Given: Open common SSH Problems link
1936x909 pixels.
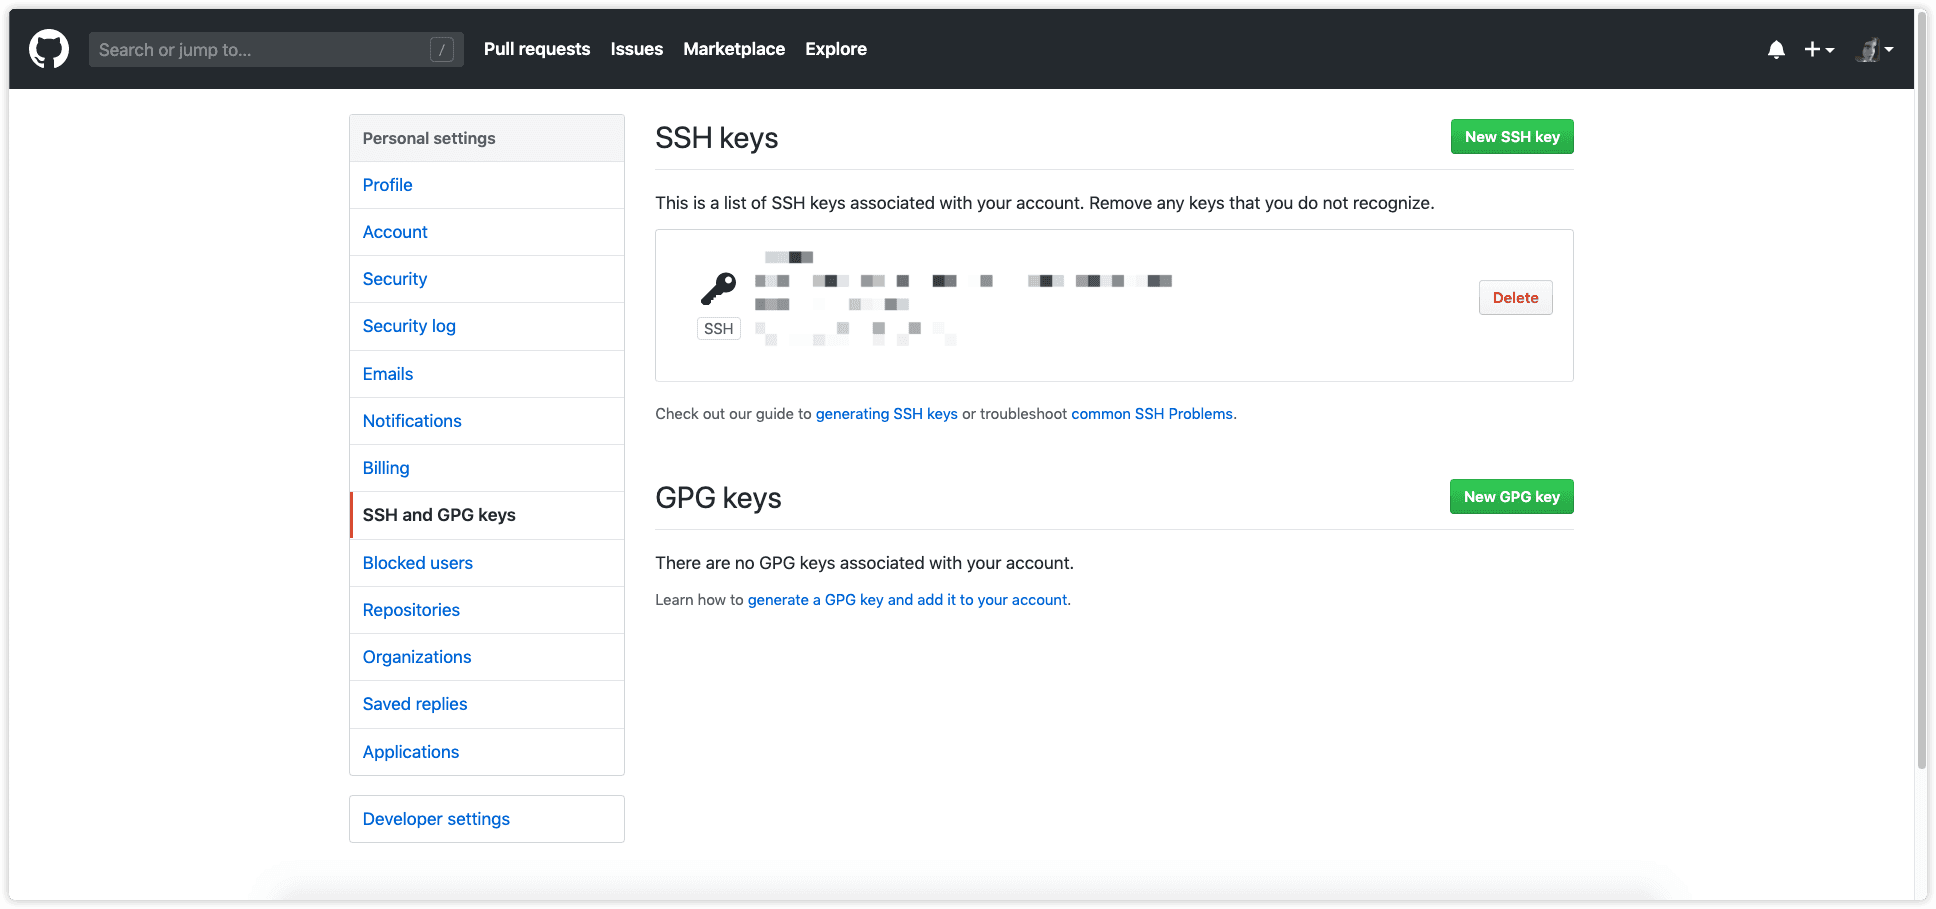Looking at the screenshot, I should [1152, 414].
